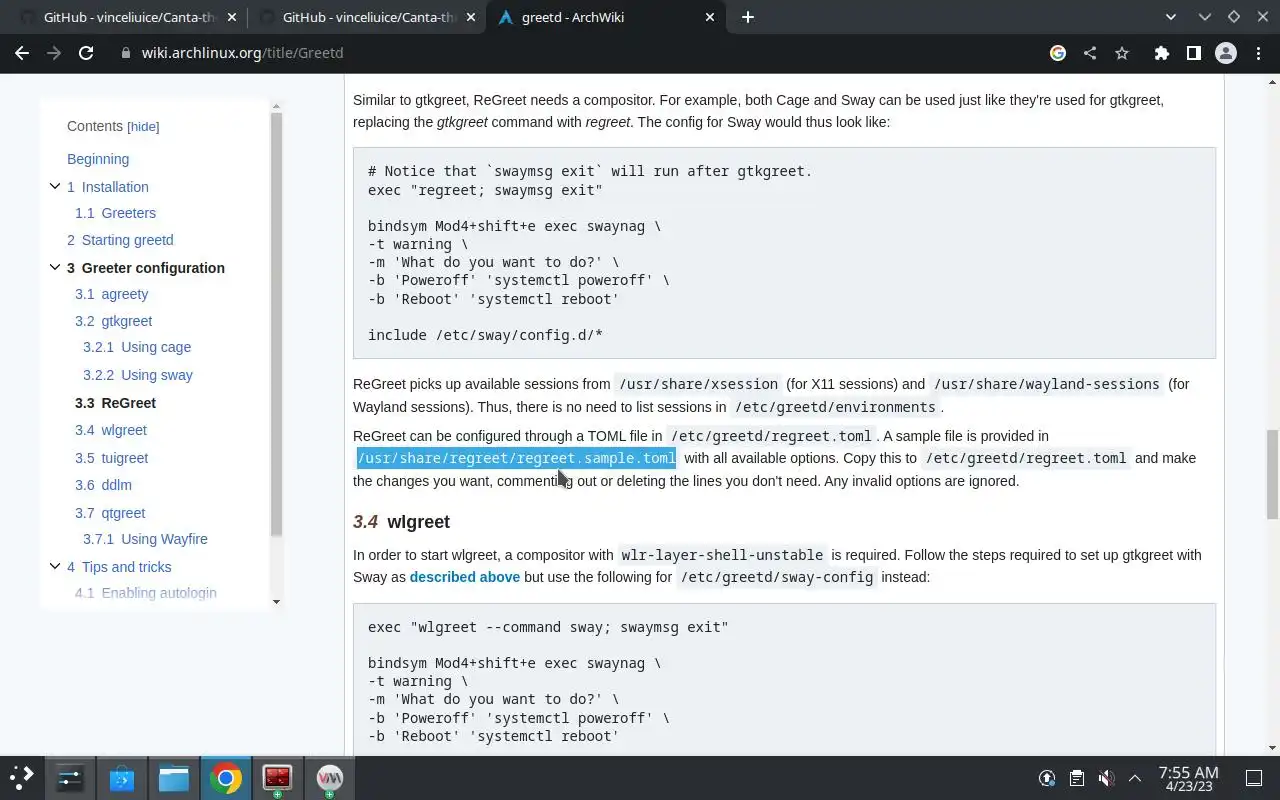The image size is (1280, 800).
Task: Jump to 3.4 wlgreet in contents
Action: (111, 430)
